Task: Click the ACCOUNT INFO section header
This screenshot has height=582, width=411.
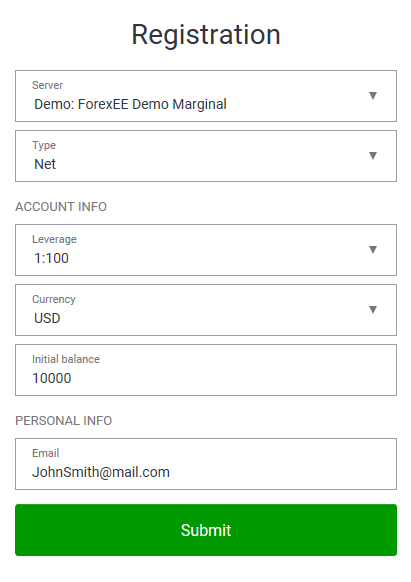Action: tap(61, 207)
